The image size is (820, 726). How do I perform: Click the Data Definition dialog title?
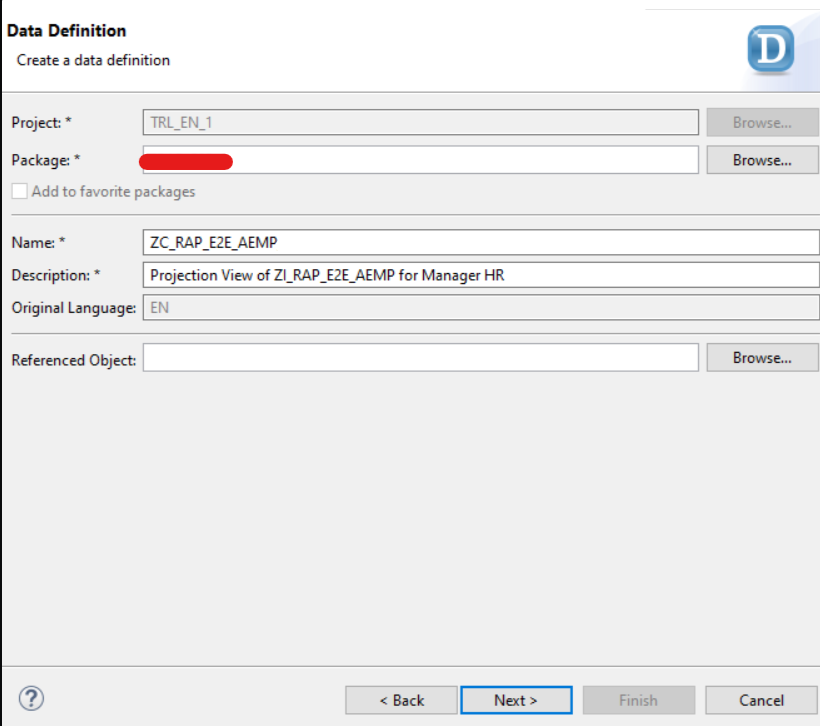pyautogui.click(x=67, y=31)
